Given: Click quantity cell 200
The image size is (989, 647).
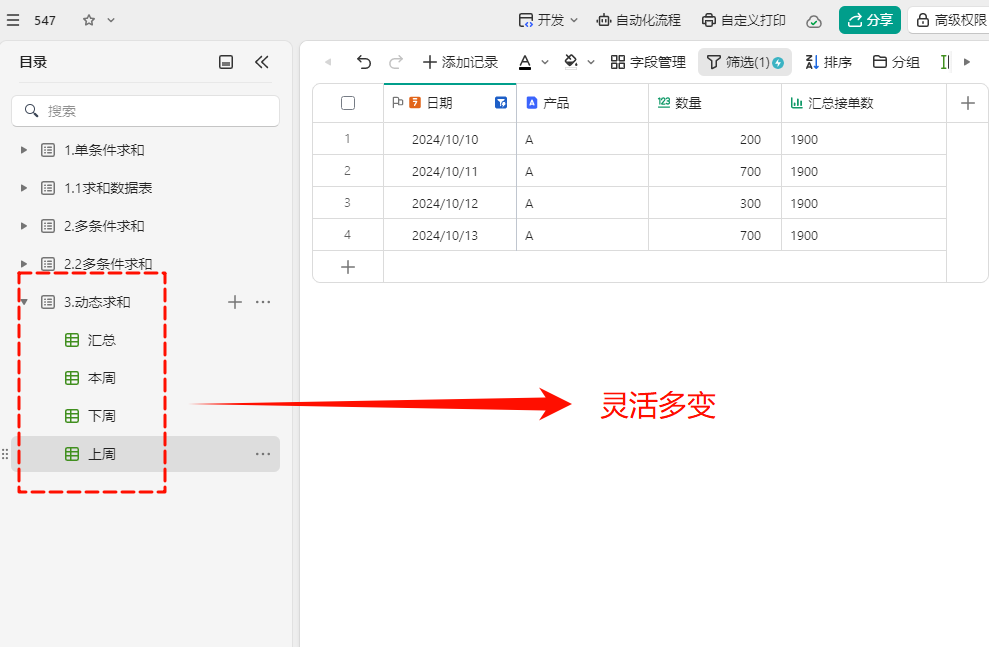Looking at the screenshot, I should pyautogui.click(x=715, y=139).
